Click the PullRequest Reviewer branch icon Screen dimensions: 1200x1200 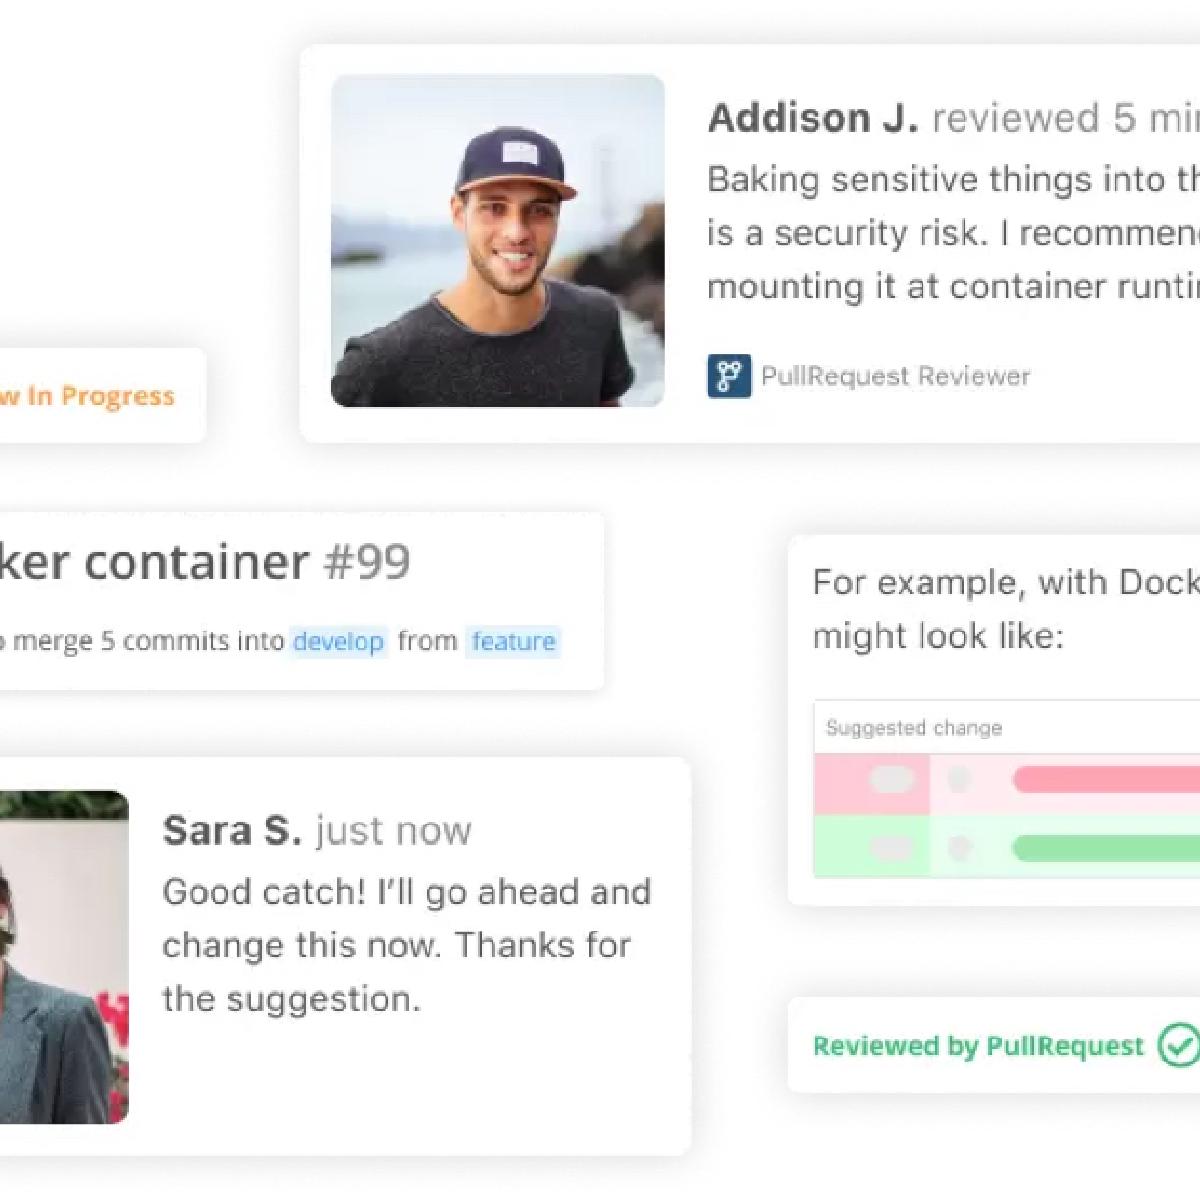pyautogui.click(x=729, y=376)
